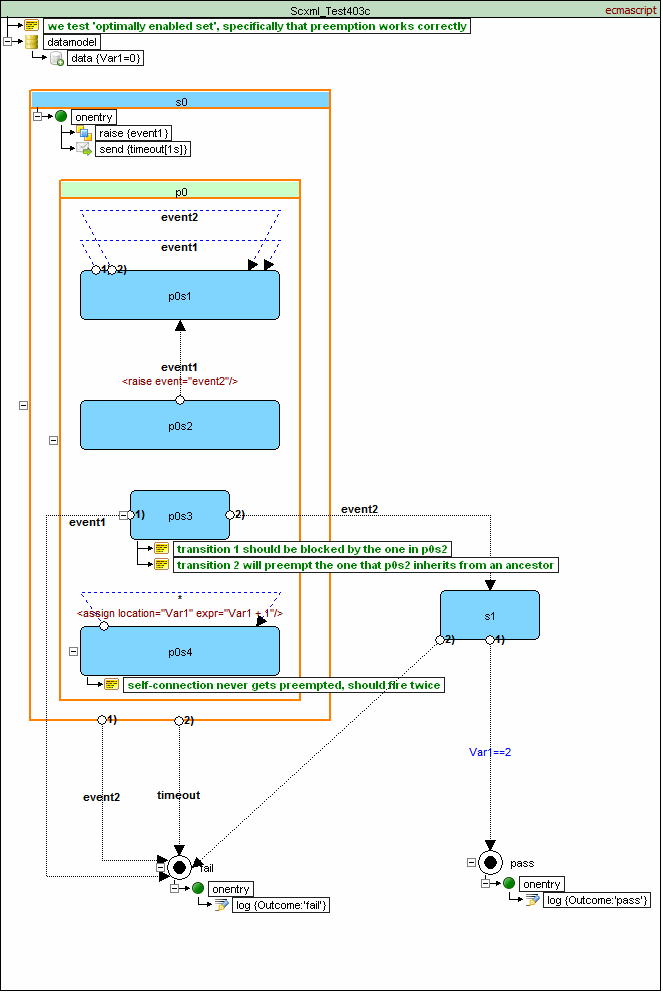The height and width of the screenshot is (993, 663).
Task: Collapse the onentry block in s0
Action: point(38,116)
